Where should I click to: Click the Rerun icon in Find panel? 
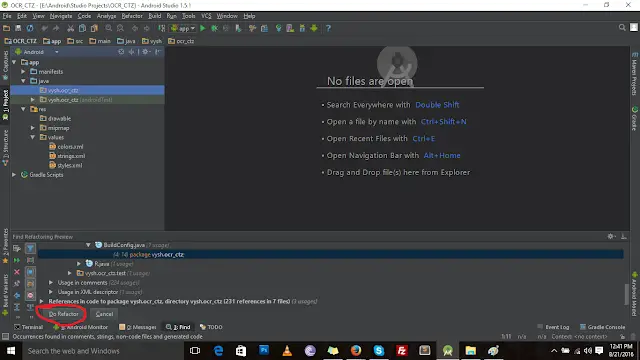click(x=17, y=260)
